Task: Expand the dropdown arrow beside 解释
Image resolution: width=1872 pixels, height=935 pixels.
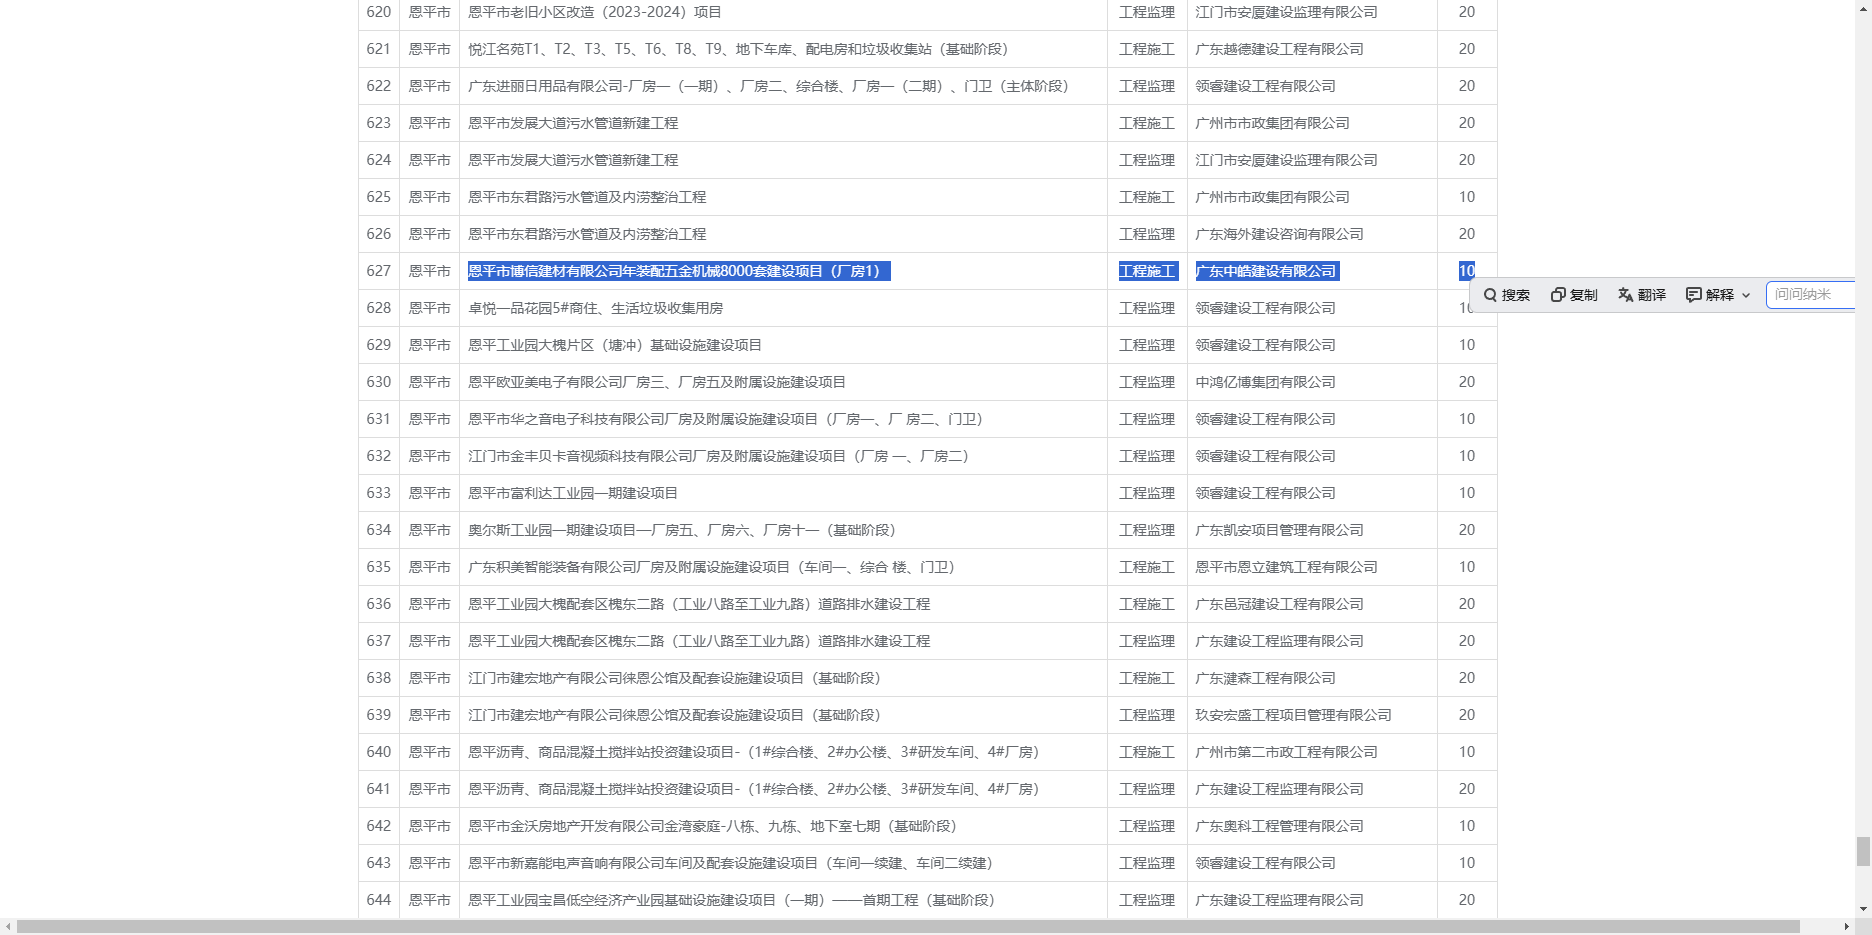Action: click(x=1746, y=295)
